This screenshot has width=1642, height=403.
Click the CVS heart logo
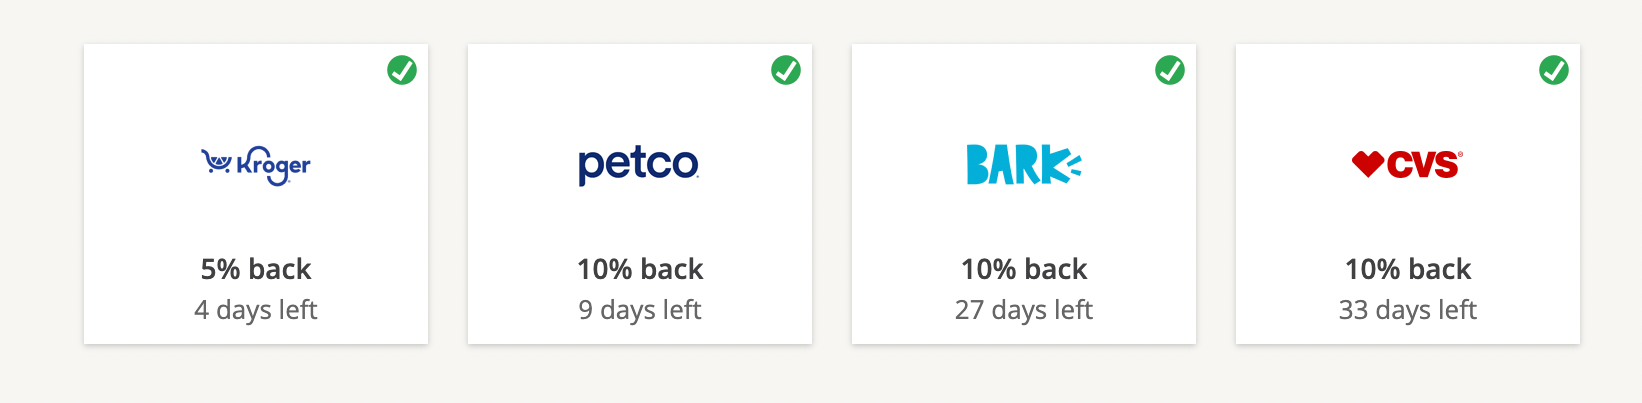tap(1407, 164)
